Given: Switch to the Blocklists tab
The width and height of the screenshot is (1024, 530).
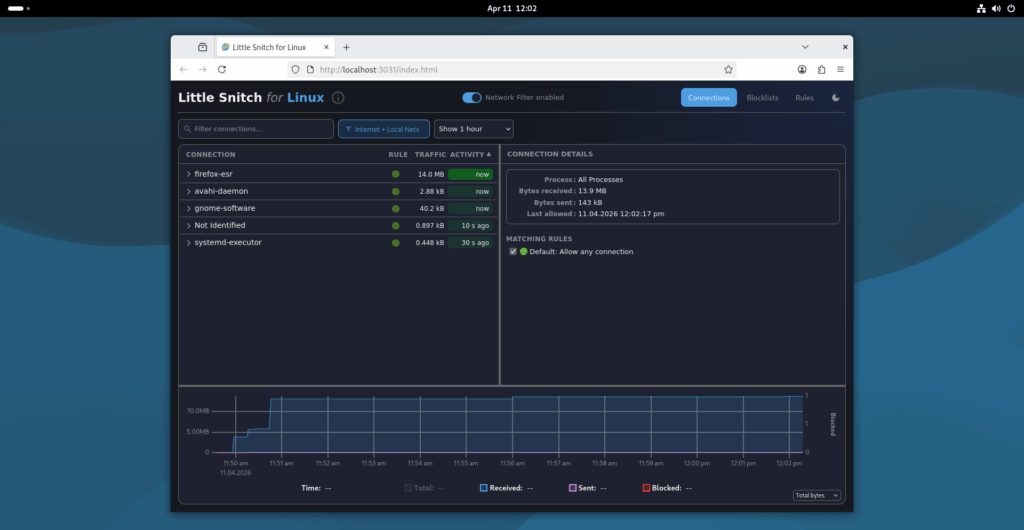Looking at the screenshot, I should coord(762,97).
